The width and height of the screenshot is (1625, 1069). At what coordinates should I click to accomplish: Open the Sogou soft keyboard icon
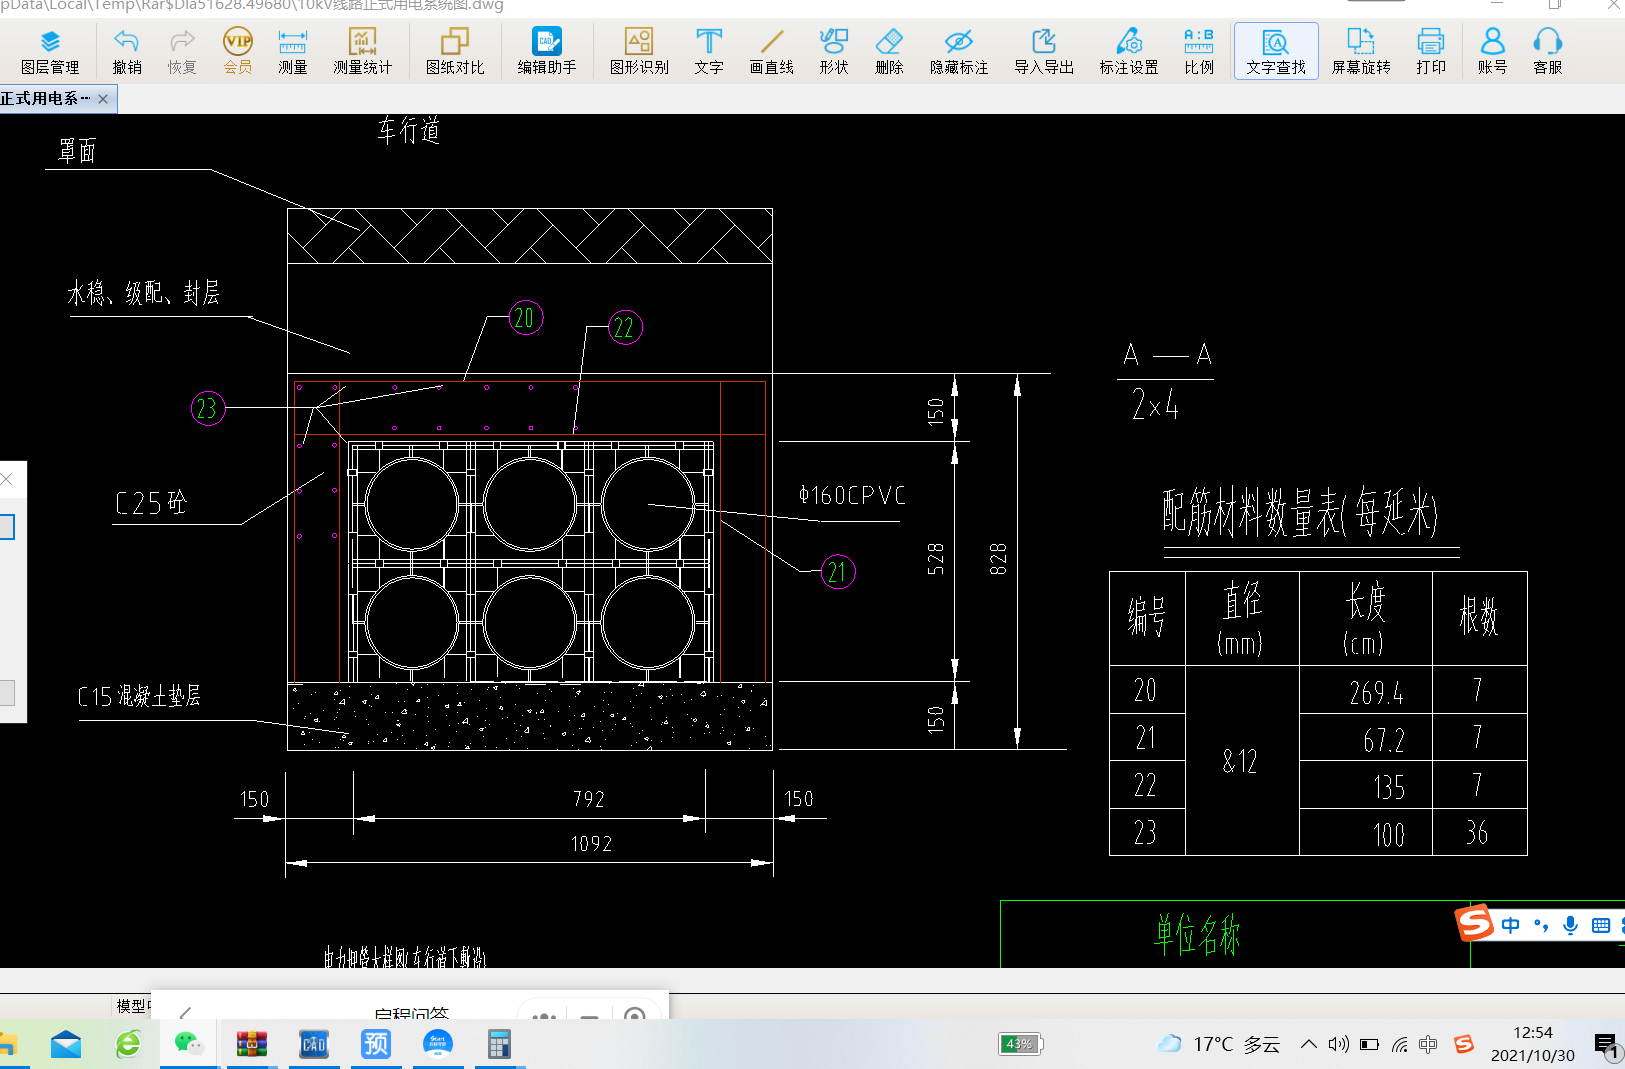pos(1600,925)
